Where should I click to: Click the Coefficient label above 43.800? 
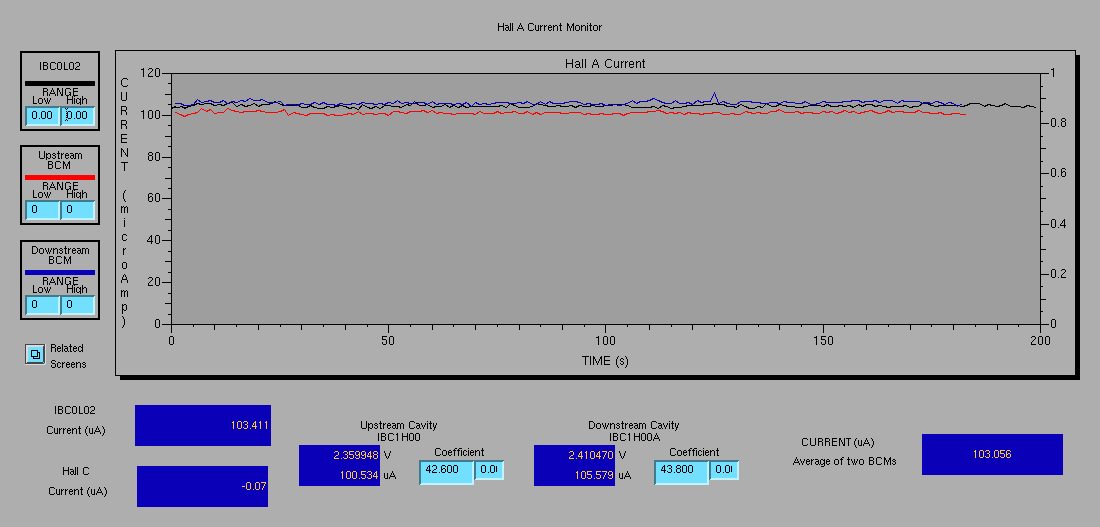click(694, 452)
